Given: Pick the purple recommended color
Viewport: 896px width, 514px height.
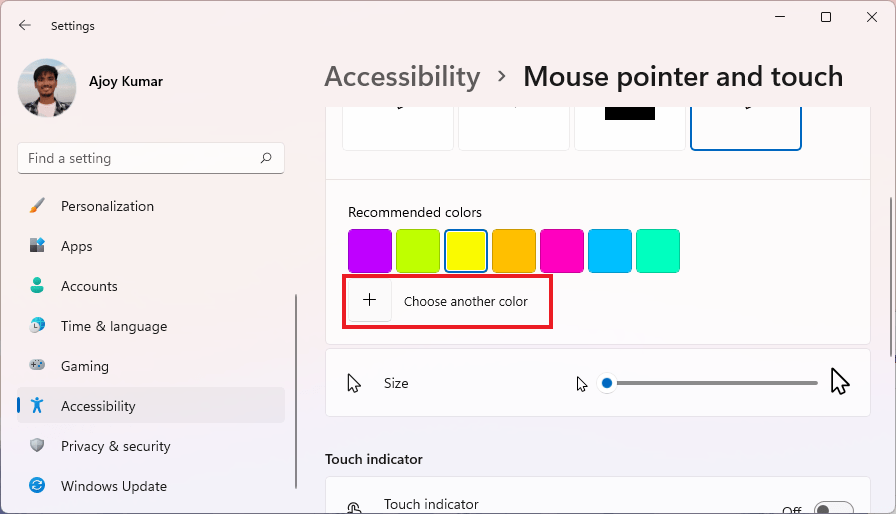Looking at the screenshot, I should point(370,251).
